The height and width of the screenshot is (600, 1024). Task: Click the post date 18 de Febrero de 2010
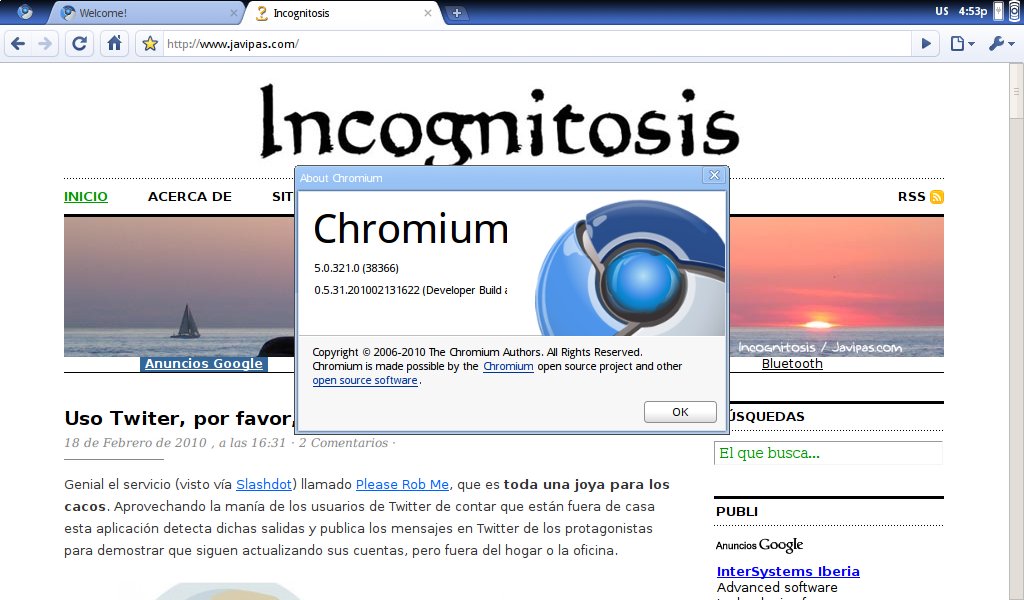point(135,443)
